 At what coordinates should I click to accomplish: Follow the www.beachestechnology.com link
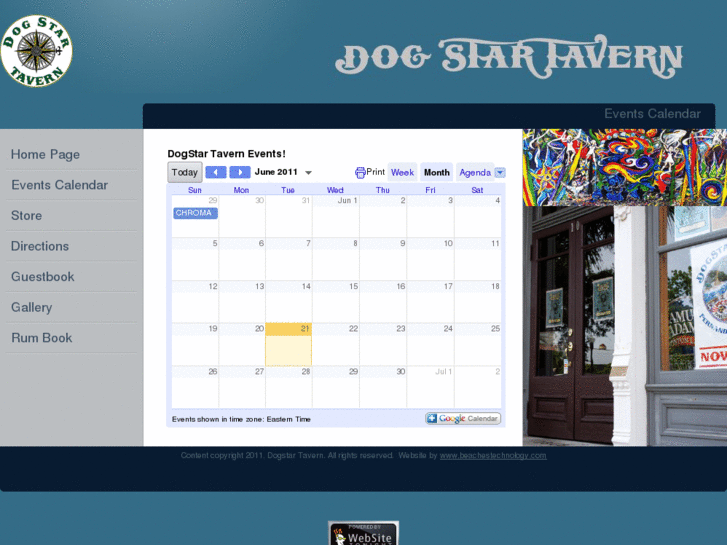(493, 455)
